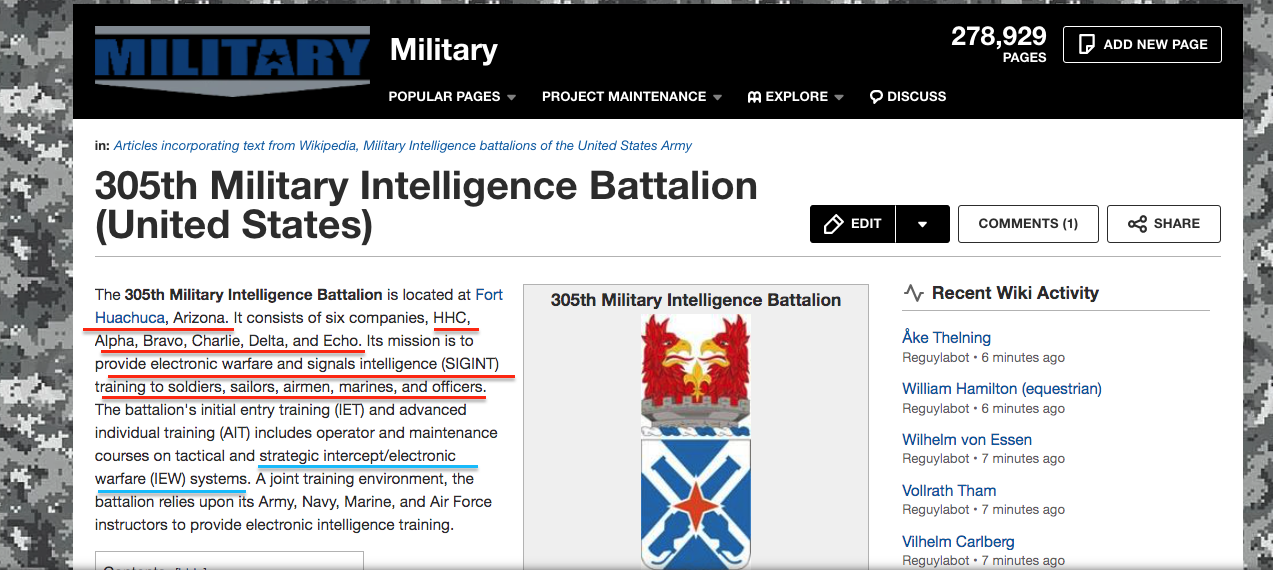The image size is (1273, 570).
Task: Click the page icon in Add New Page
Action: coord(1087,44)
